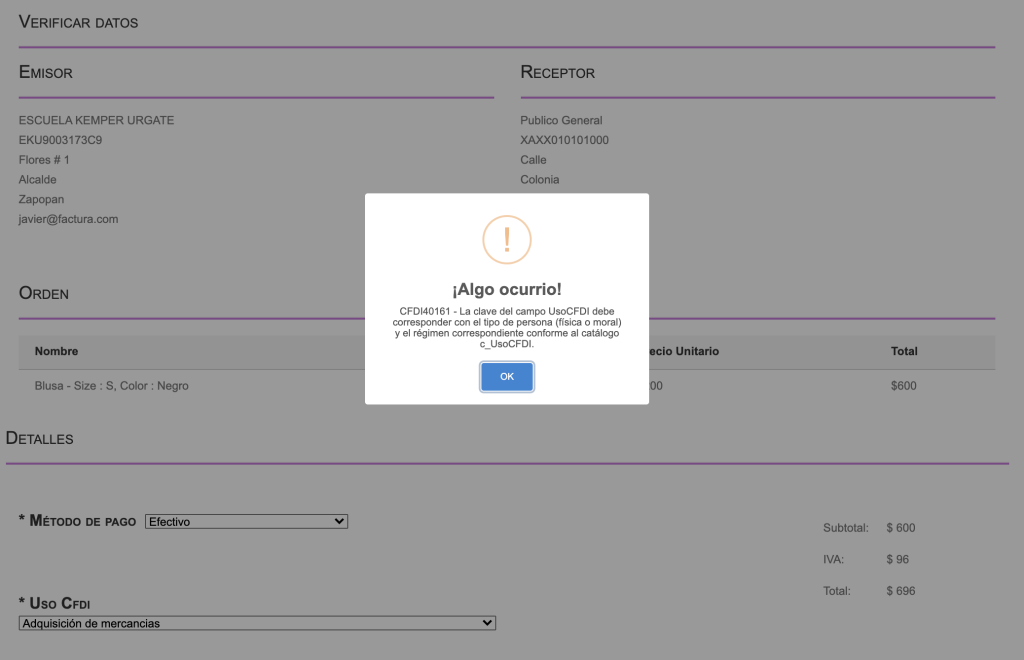Viewport: 1024px width, 660px height.
Task: Click the 'Emisor' section heading
Action: point(46,72)
